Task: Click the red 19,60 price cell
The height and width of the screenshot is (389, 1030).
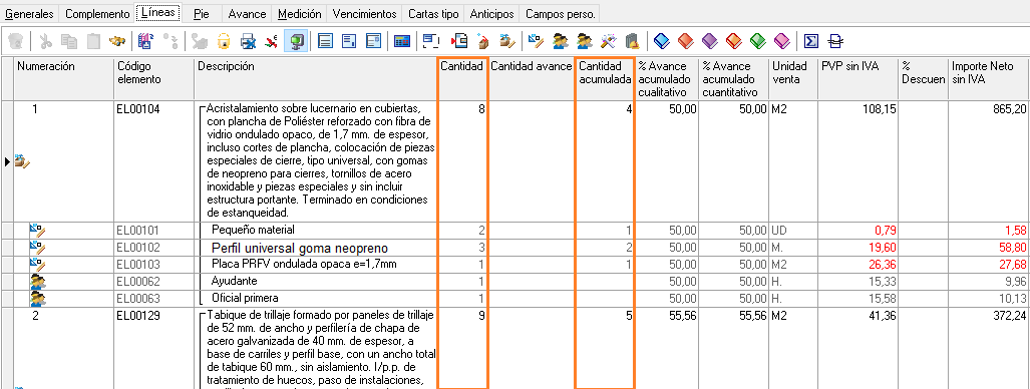Action: [858, 248]
